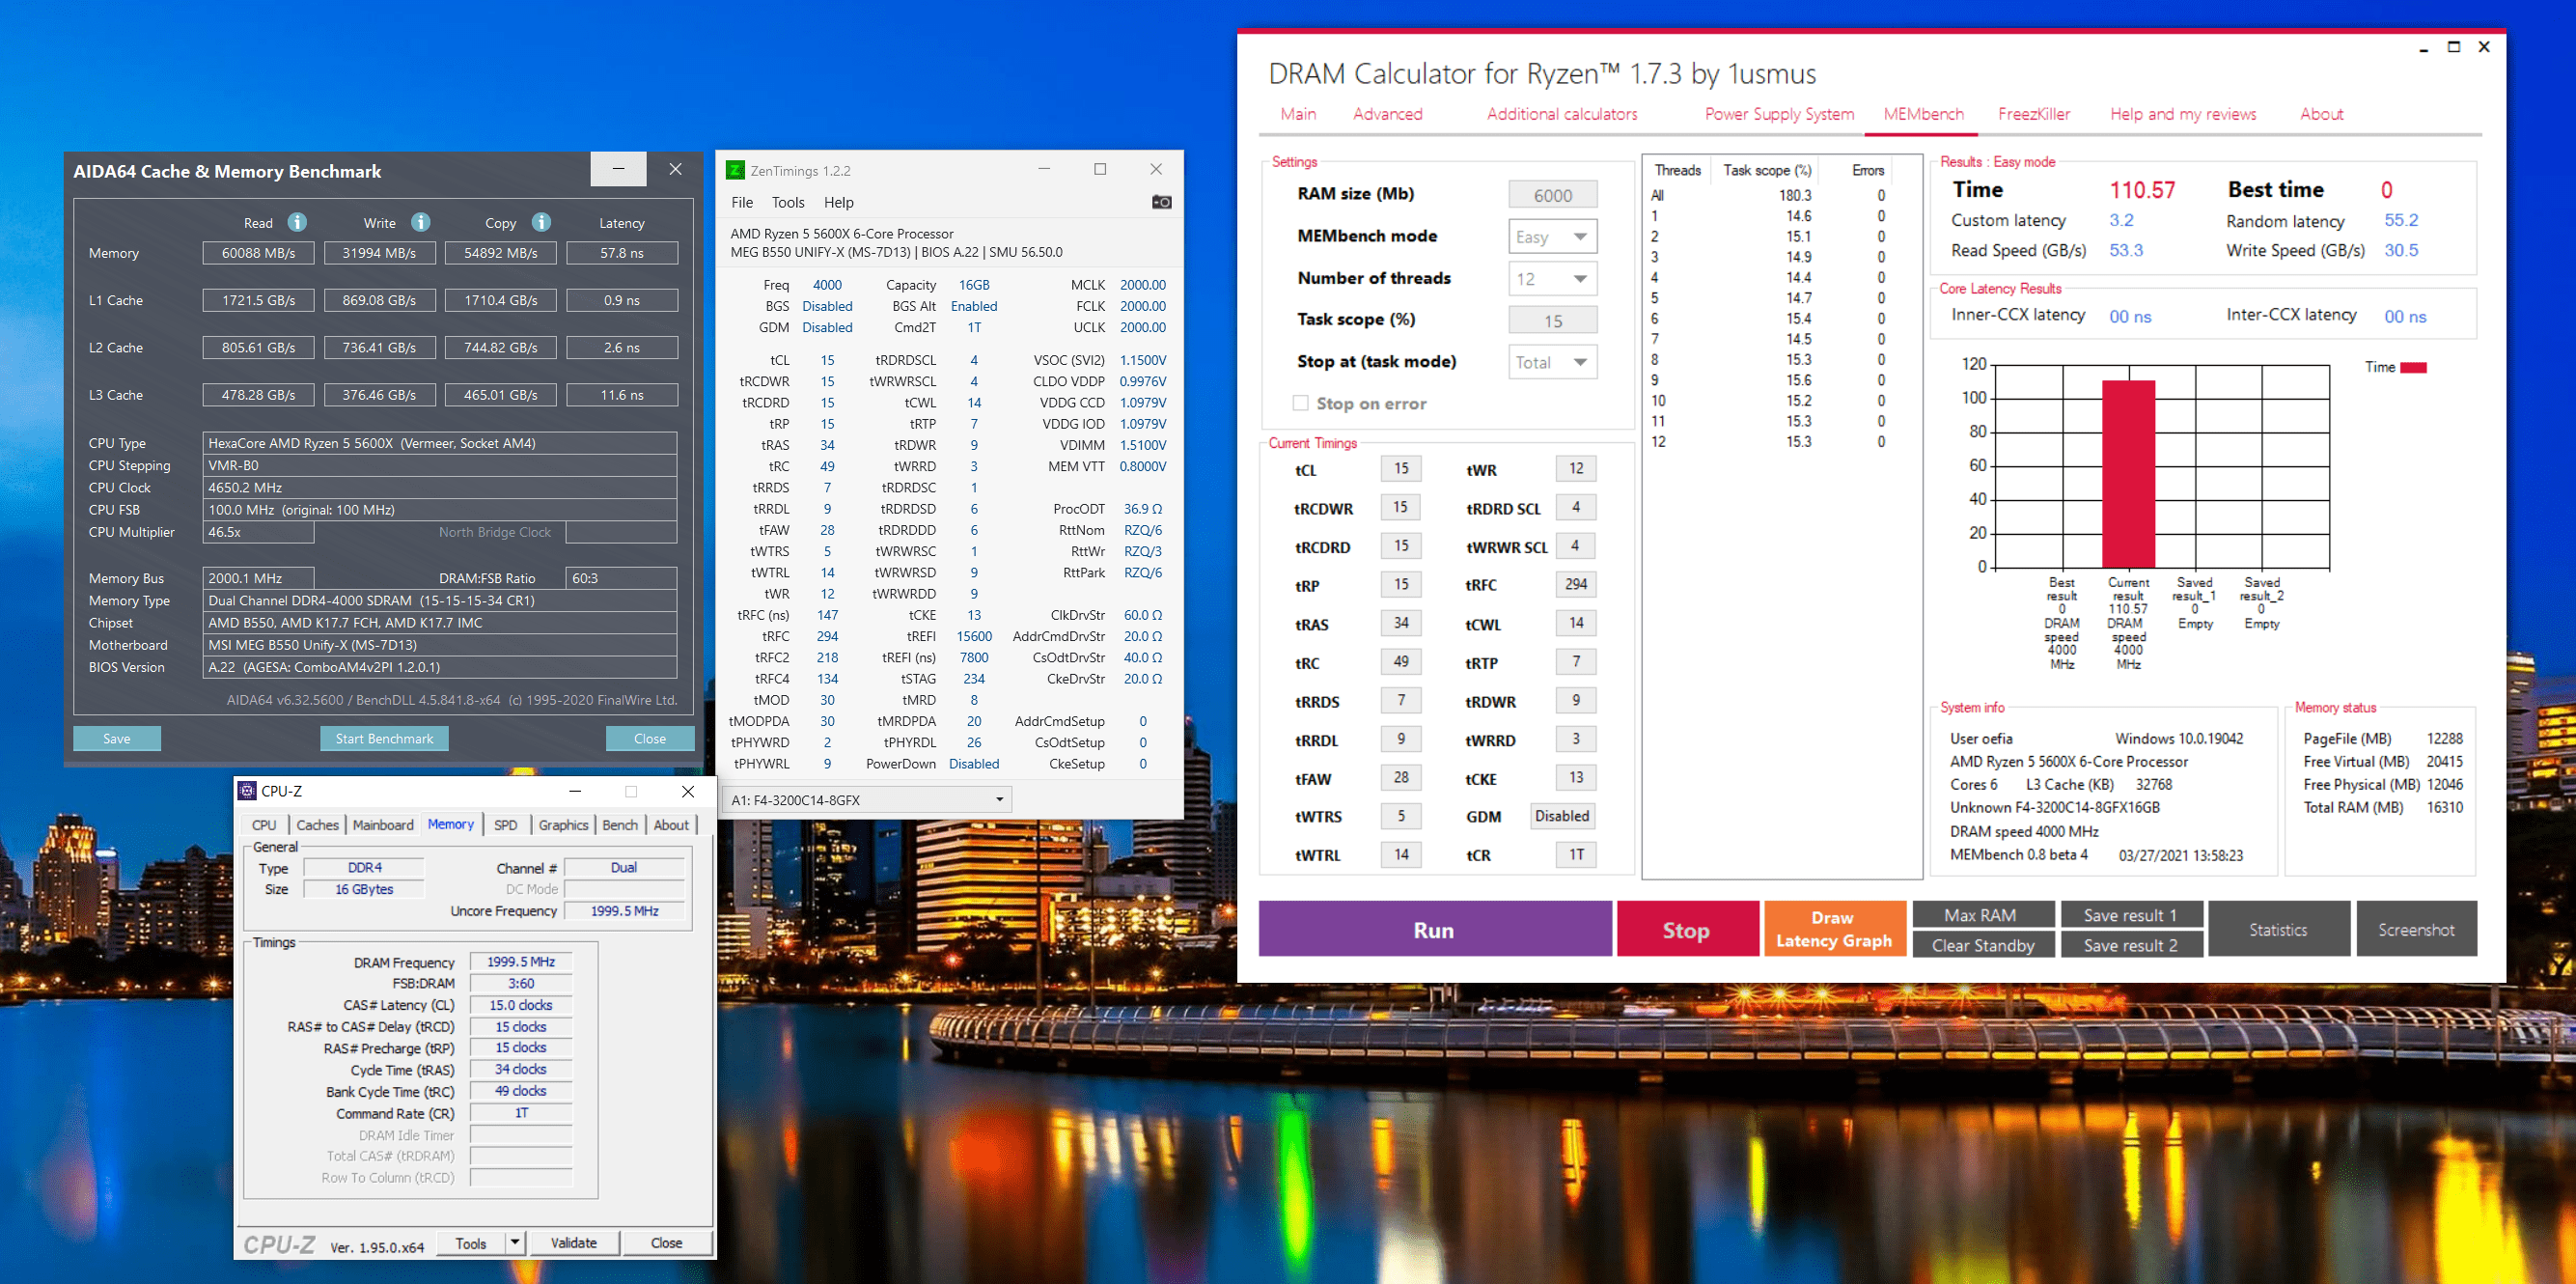
Task: Click Draw Latency Graph button
Action: click(x=1834, y=929)
